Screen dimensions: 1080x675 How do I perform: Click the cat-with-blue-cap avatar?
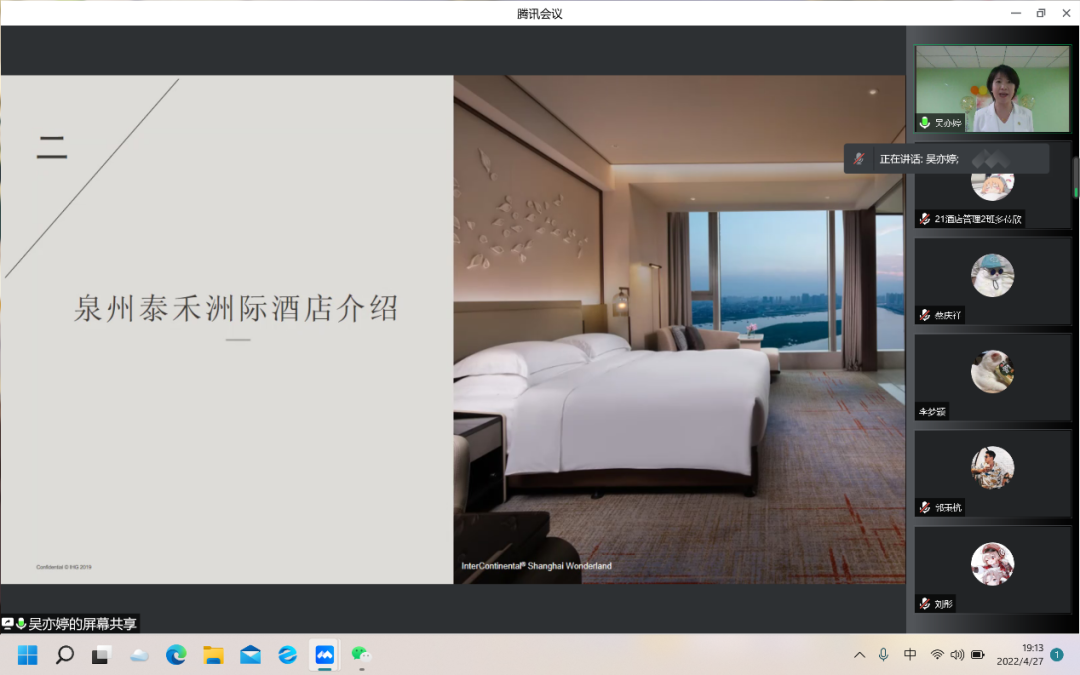coord(992,276)
